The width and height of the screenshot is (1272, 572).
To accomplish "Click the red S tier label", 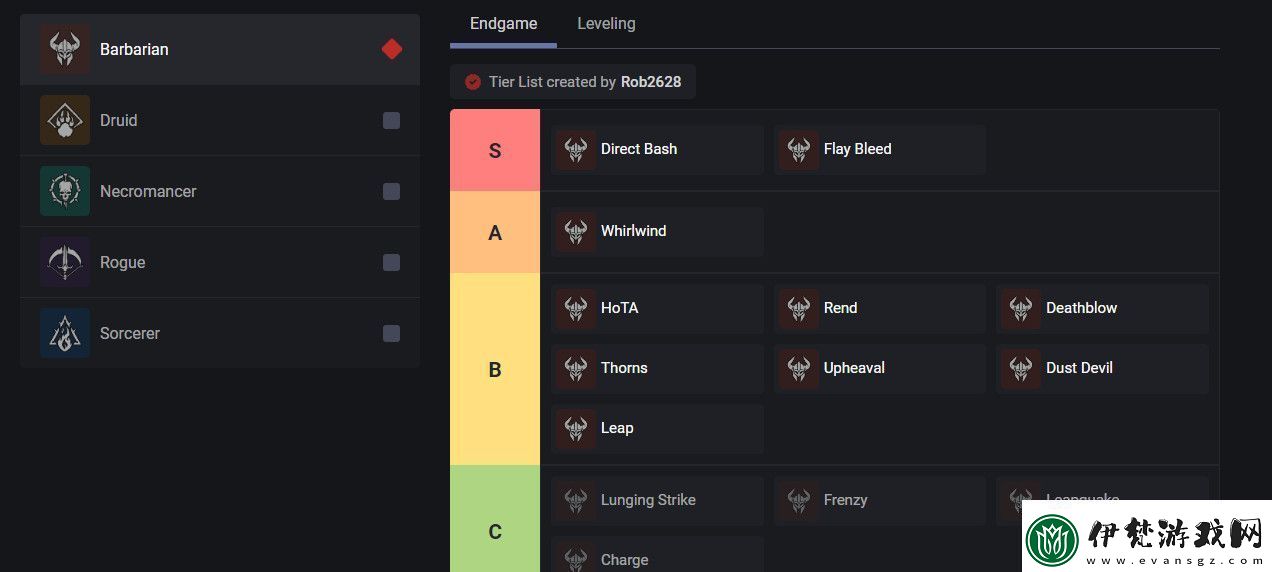I will [495, 150].
